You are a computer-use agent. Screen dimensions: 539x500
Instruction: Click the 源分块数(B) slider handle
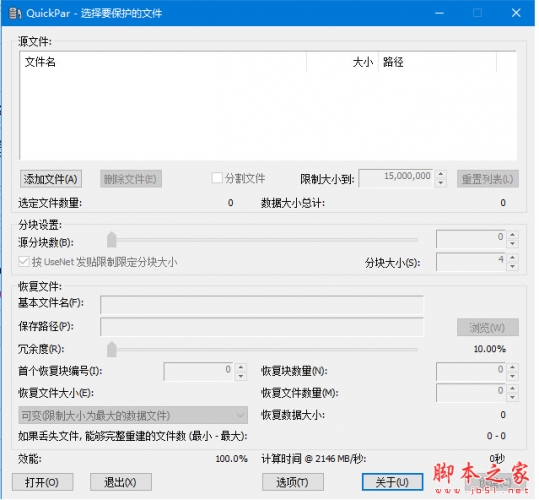(x=112, y=240)
